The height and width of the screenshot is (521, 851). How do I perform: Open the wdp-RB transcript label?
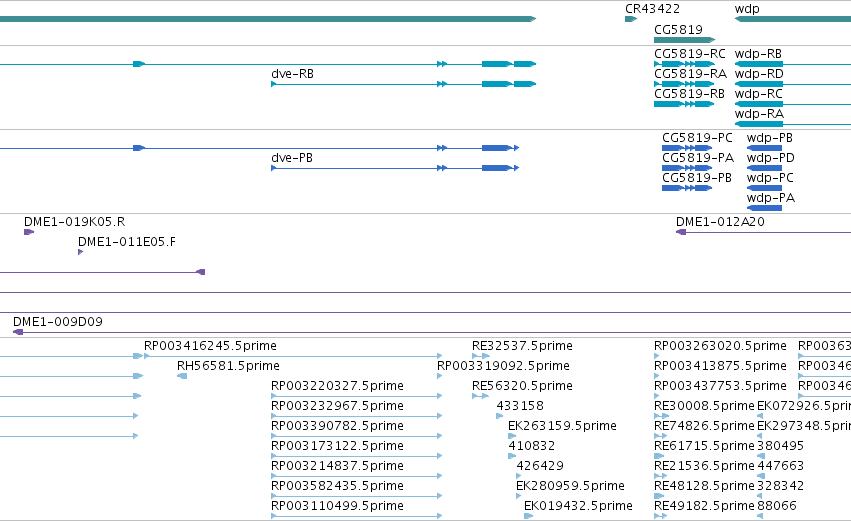(758, 54)
